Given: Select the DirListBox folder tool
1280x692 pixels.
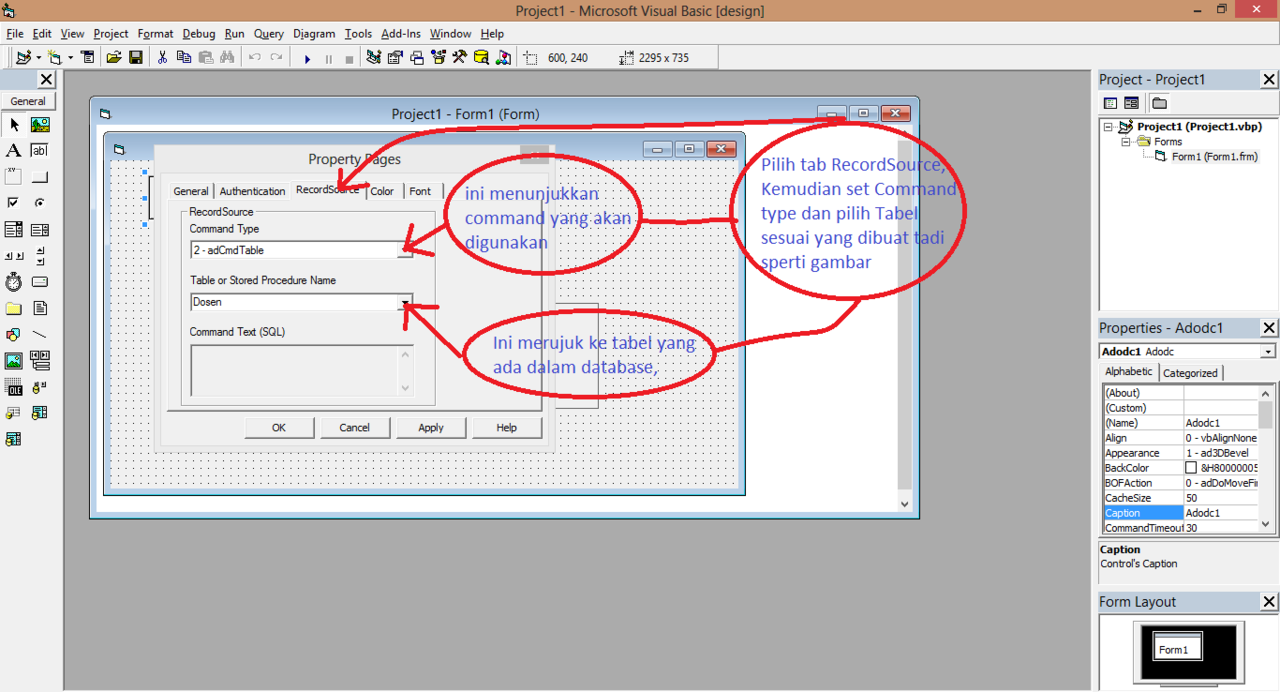Looking at the screenshot, I should 14,308.
